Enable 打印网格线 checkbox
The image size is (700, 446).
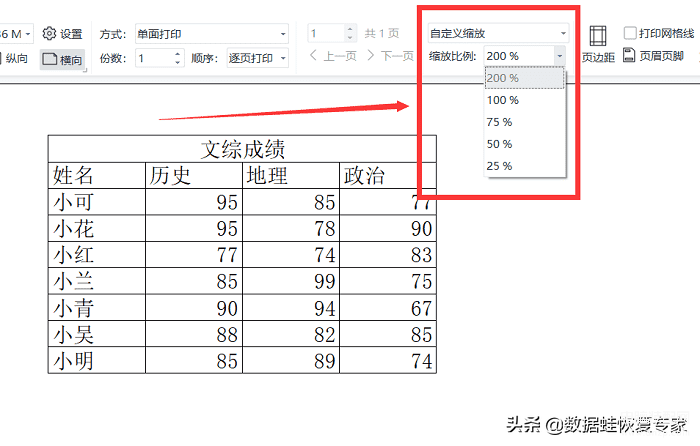click(630, 33)
